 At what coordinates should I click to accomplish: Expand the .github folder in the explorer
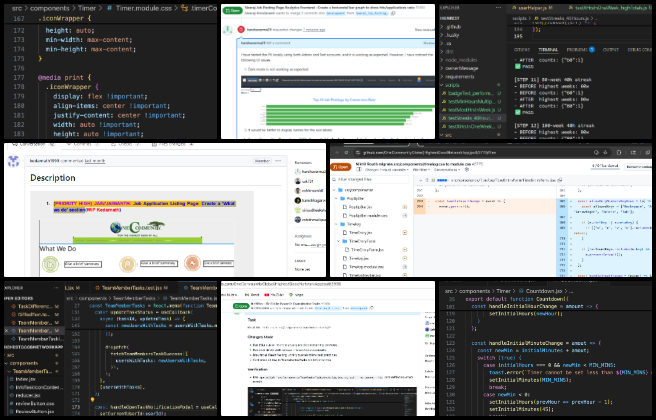(452, 27)
